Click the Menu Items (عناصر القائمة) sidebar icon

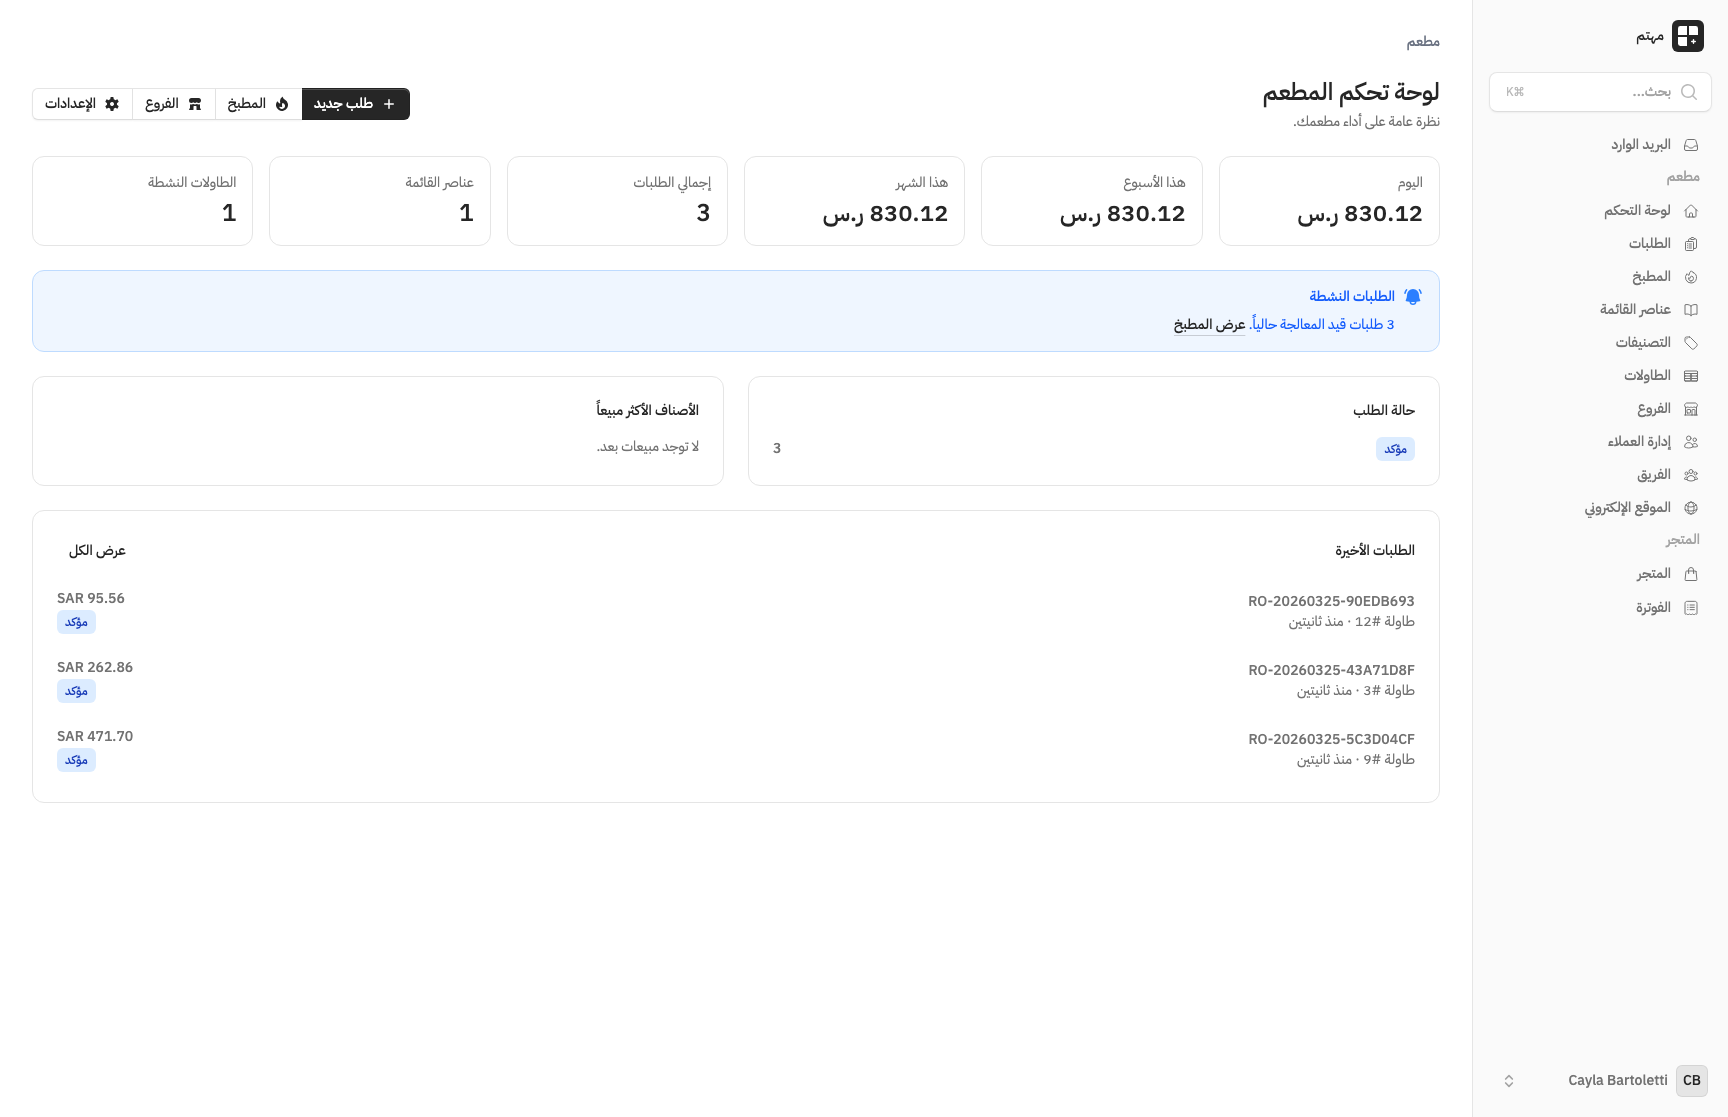coord(1692,309)
